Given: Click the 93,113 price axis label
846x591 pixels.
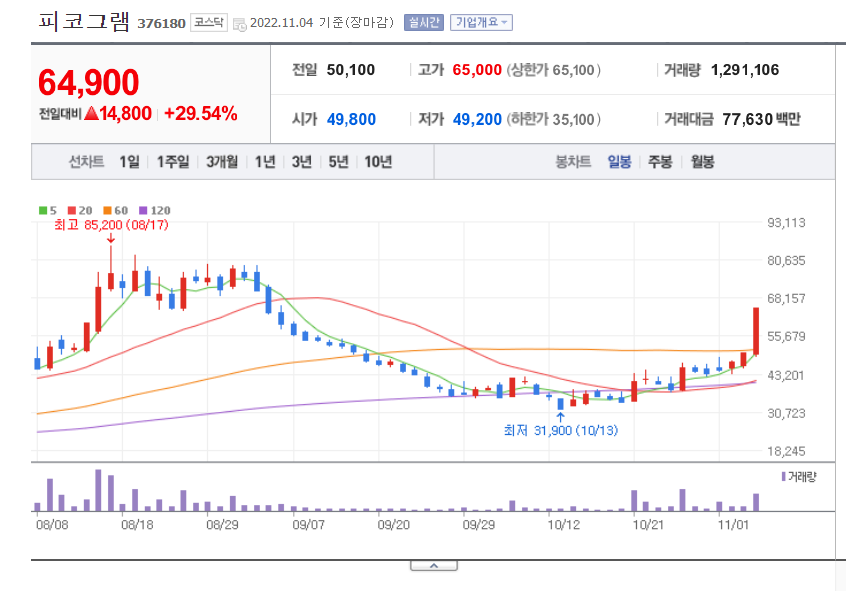Looking at the screenshot, I should (786, 222).
